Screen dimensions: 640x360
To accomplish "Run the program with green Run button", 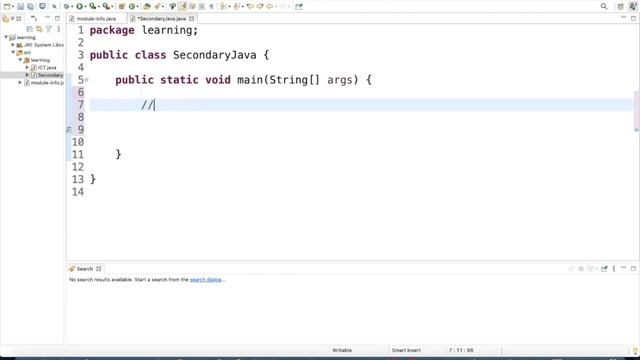I will (x=79, y=7).
